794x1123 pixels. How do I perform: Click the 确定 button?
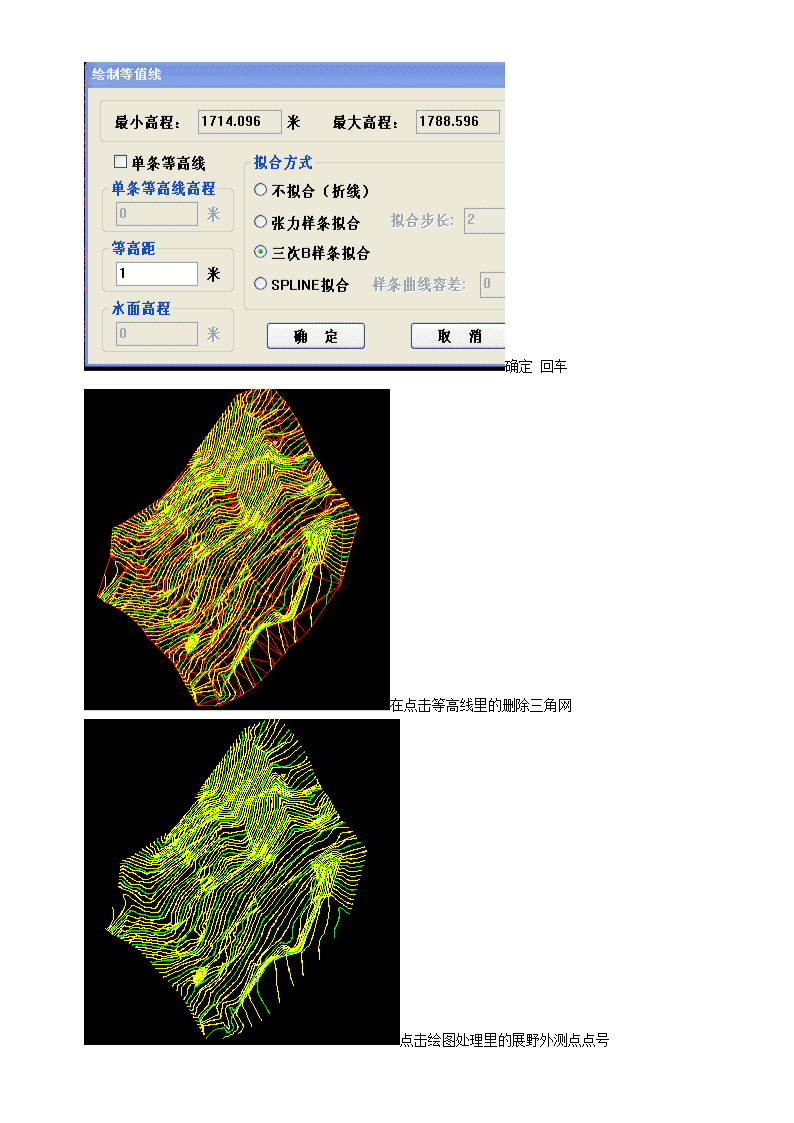click(x=316, y=336)
